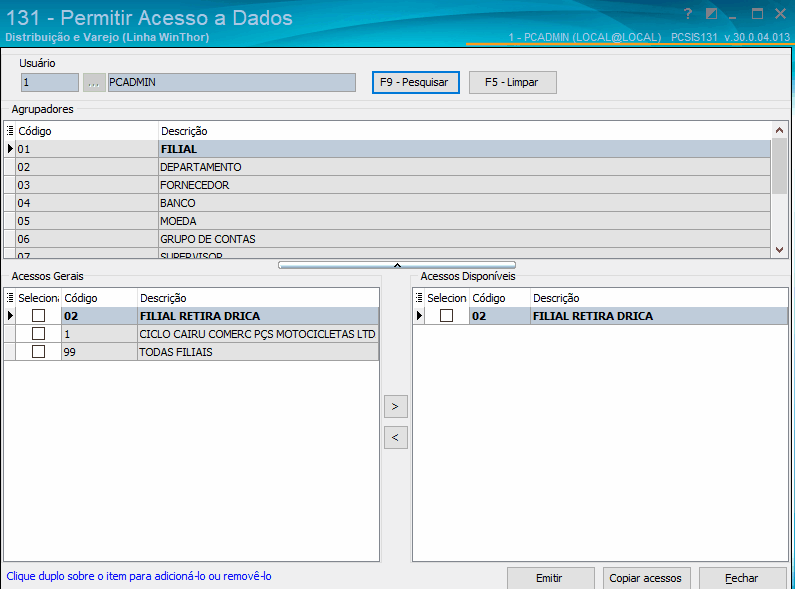
Task: Select the FILIAL row in Agrupadores
Action: point(388,149)
